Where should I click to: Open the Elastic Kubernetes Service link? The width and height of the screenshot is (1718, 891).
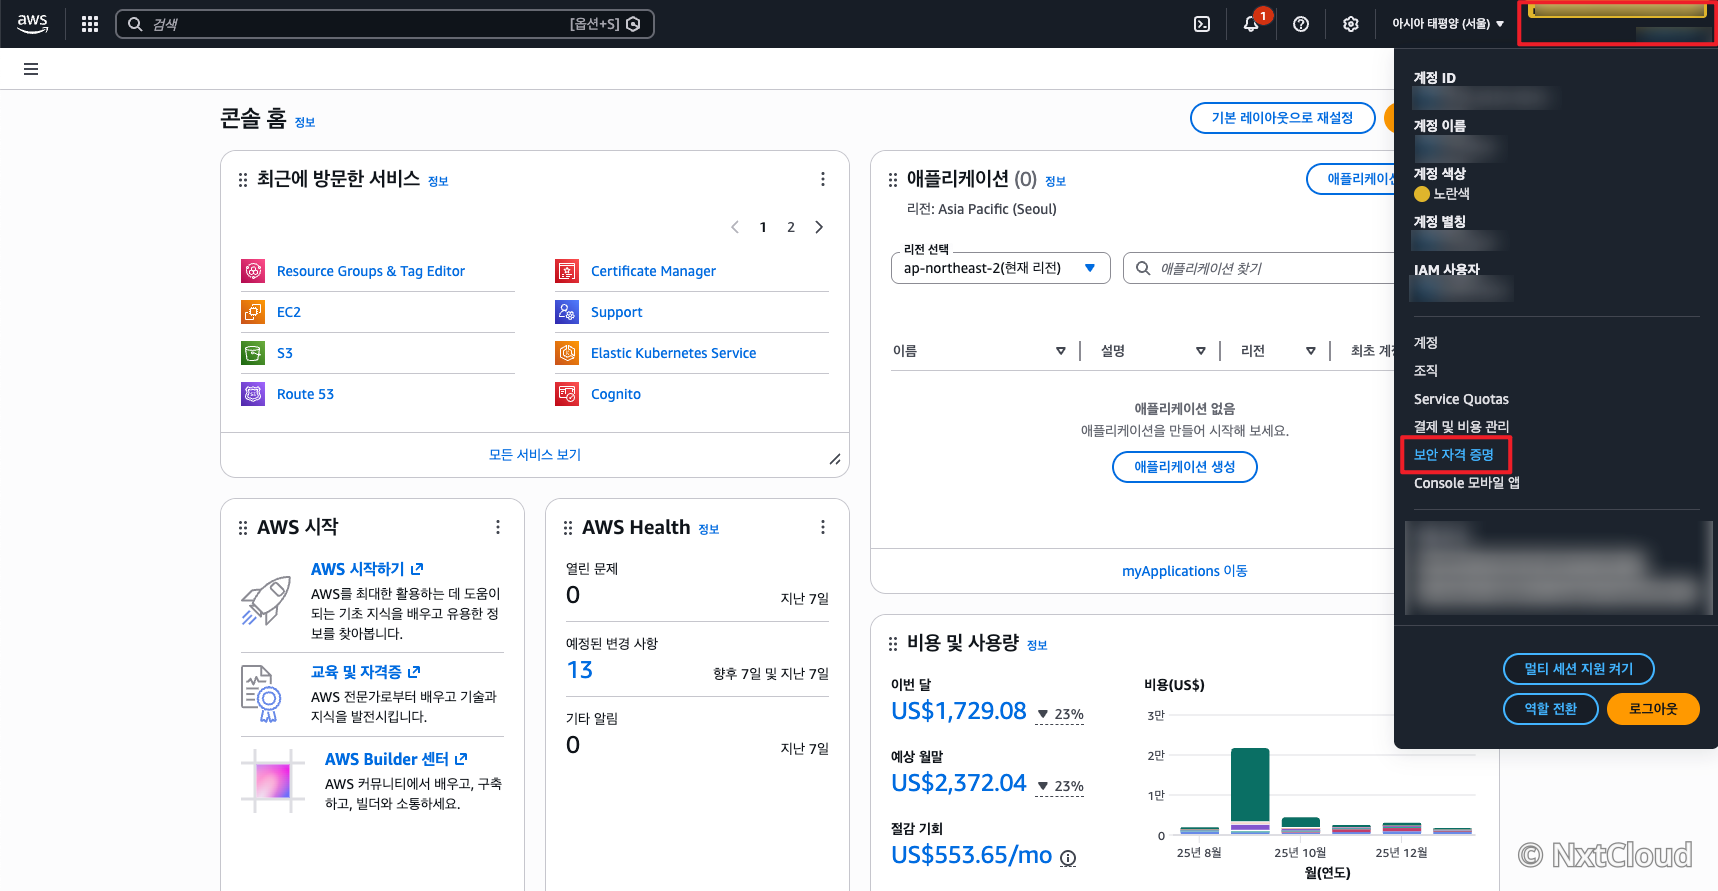[x=674, y=353]
